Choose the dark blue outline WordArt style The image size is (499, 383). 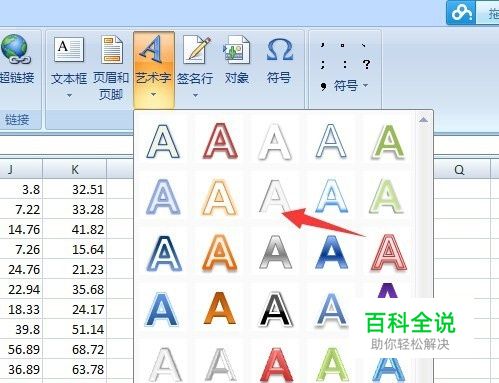pos(163,141)
